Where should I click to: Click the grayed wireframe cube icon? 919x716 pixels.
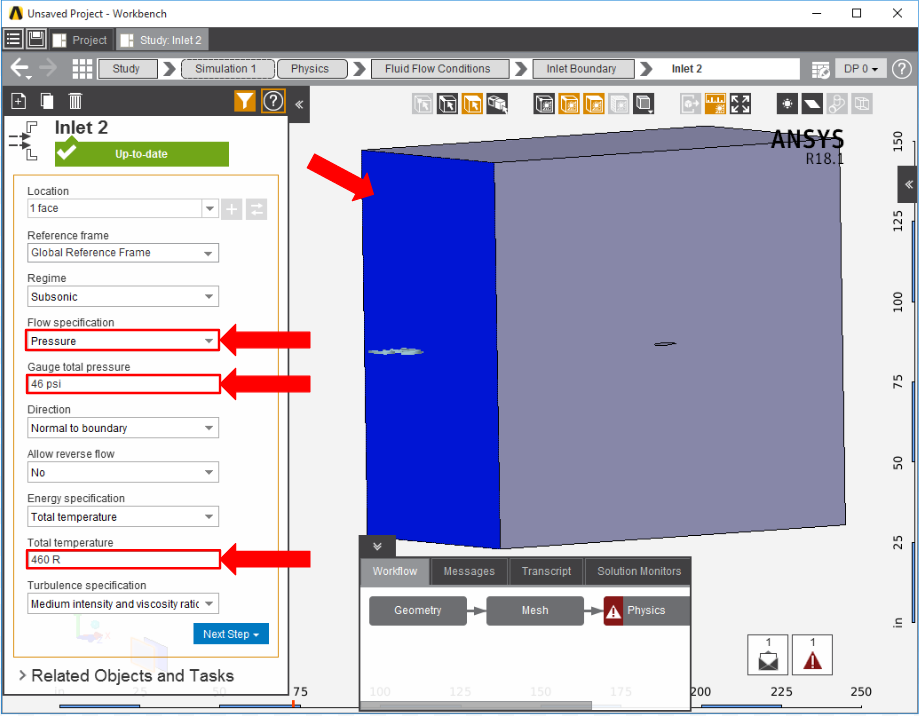[x=862, y=104]
